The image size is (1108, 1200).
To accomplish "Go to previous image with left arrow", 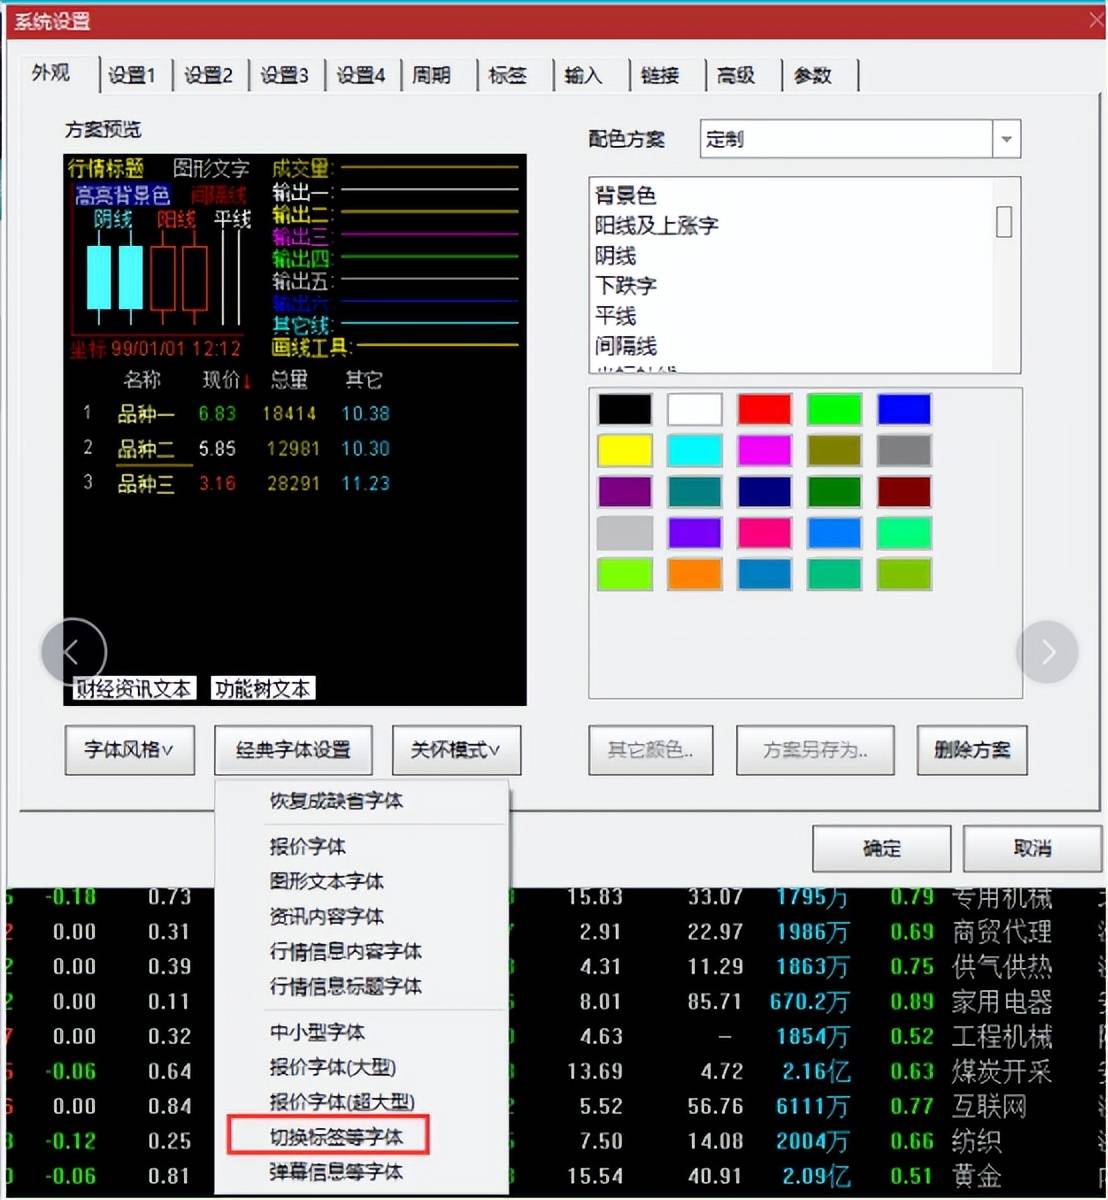I will point(73,652).
